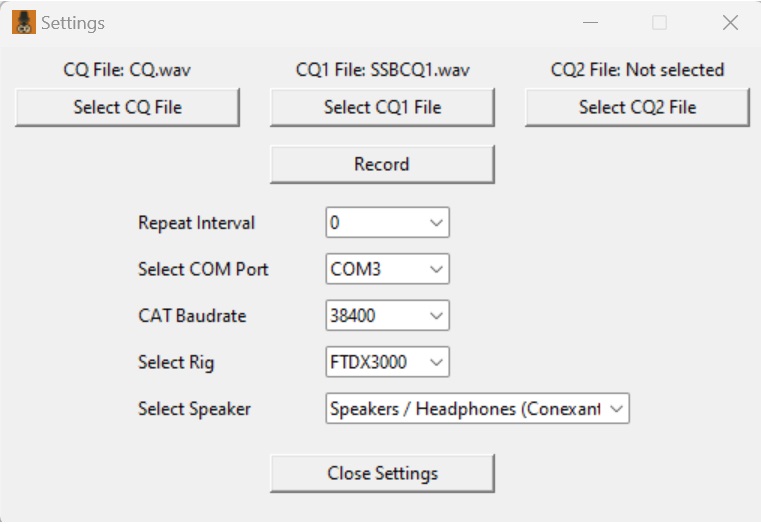Open the Select COM Port dropdown arrow
The image size is (761, 524).
coord(436,269)
